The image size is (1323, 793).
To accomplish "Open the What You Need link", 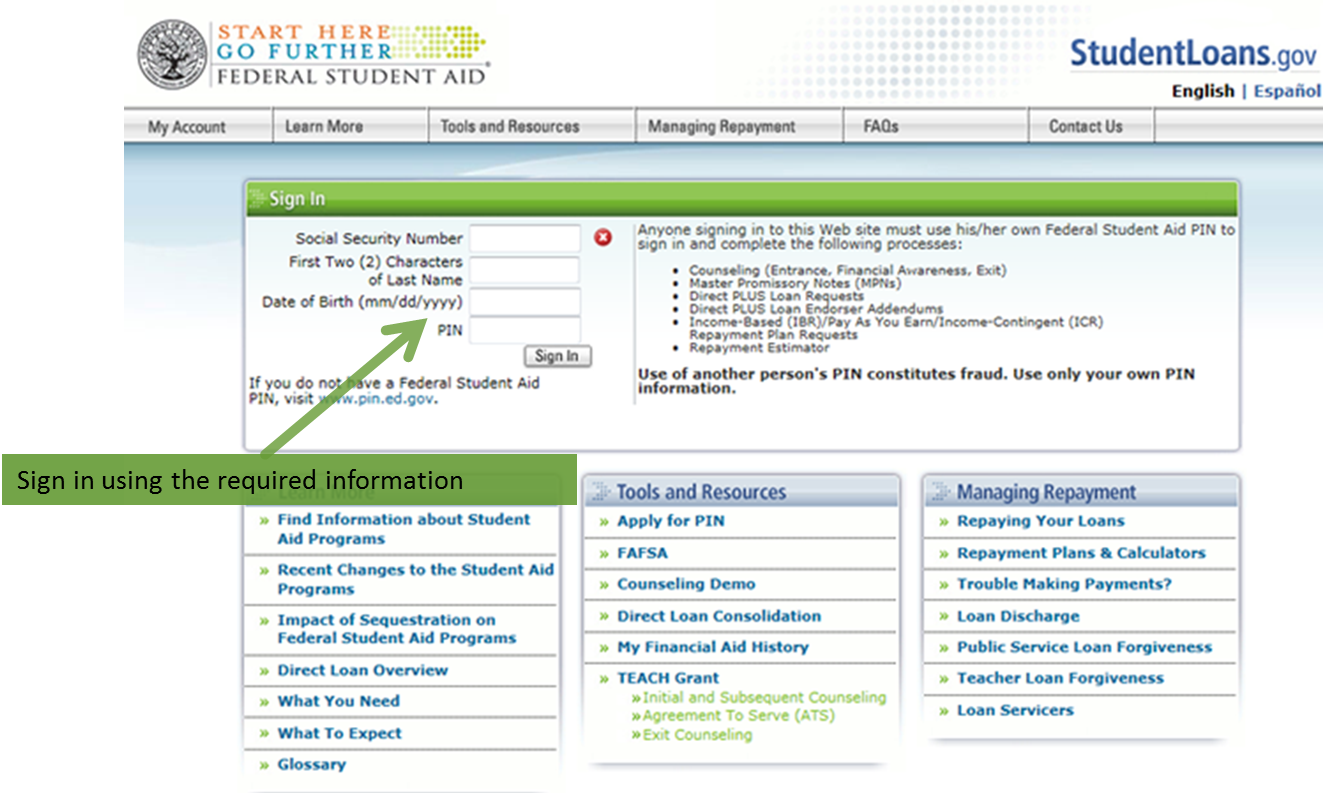I will click(338, 701).
